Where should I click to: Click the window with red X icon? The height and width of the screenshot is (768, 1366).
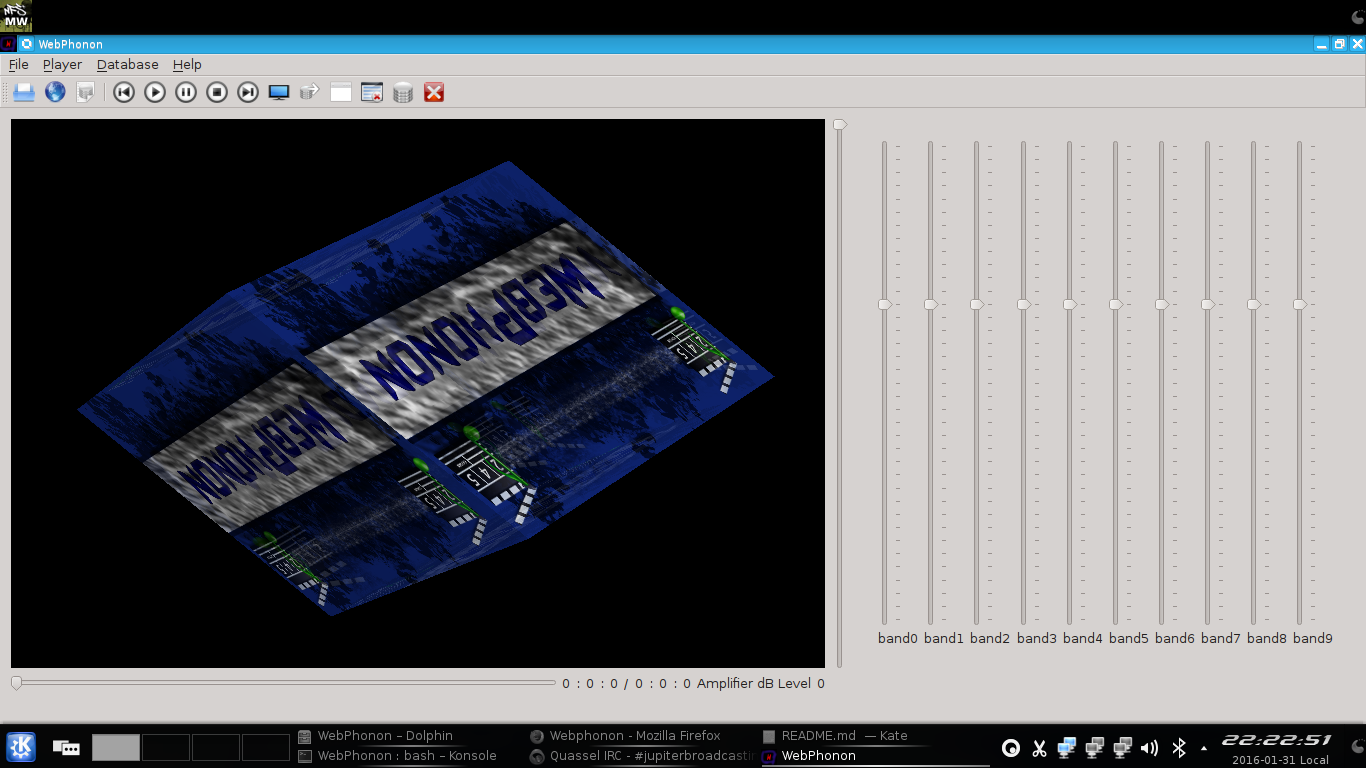tap(372, 92)
